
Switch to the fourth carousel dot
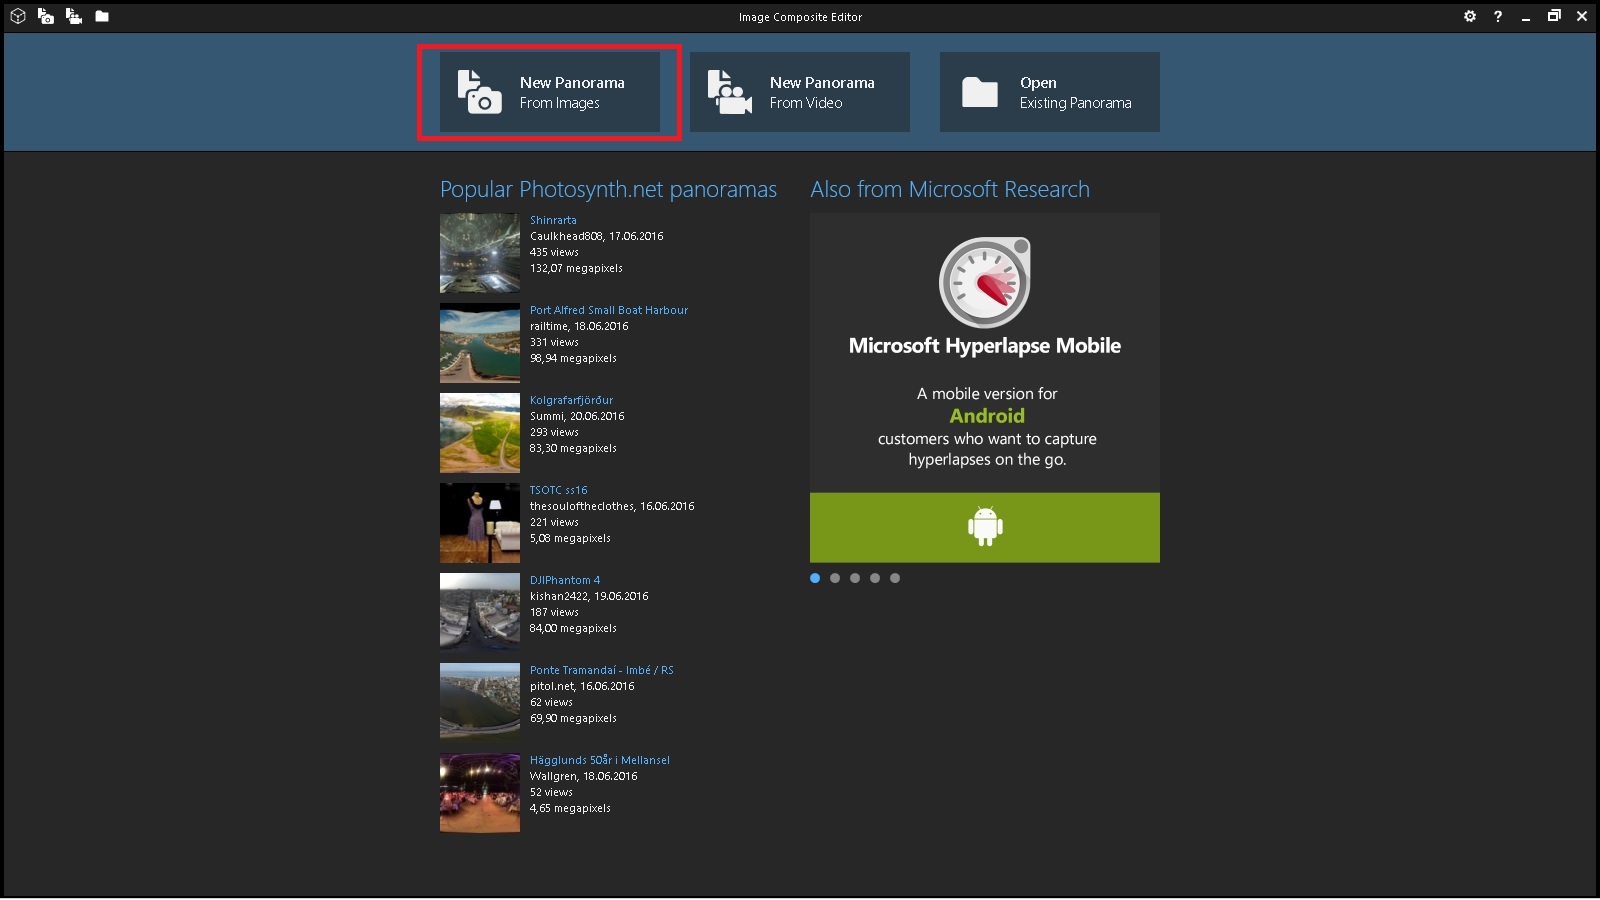(875, 578)
